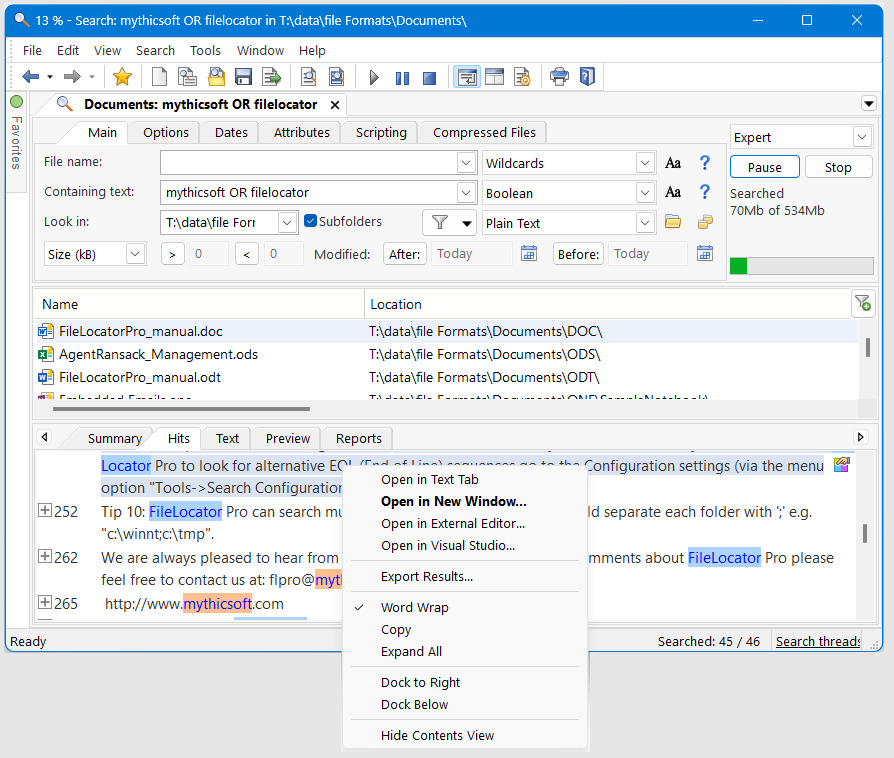894x758 pixels.
Task: Select AgentRansack_Management.ods result row
Action: (x=447, y=354)
